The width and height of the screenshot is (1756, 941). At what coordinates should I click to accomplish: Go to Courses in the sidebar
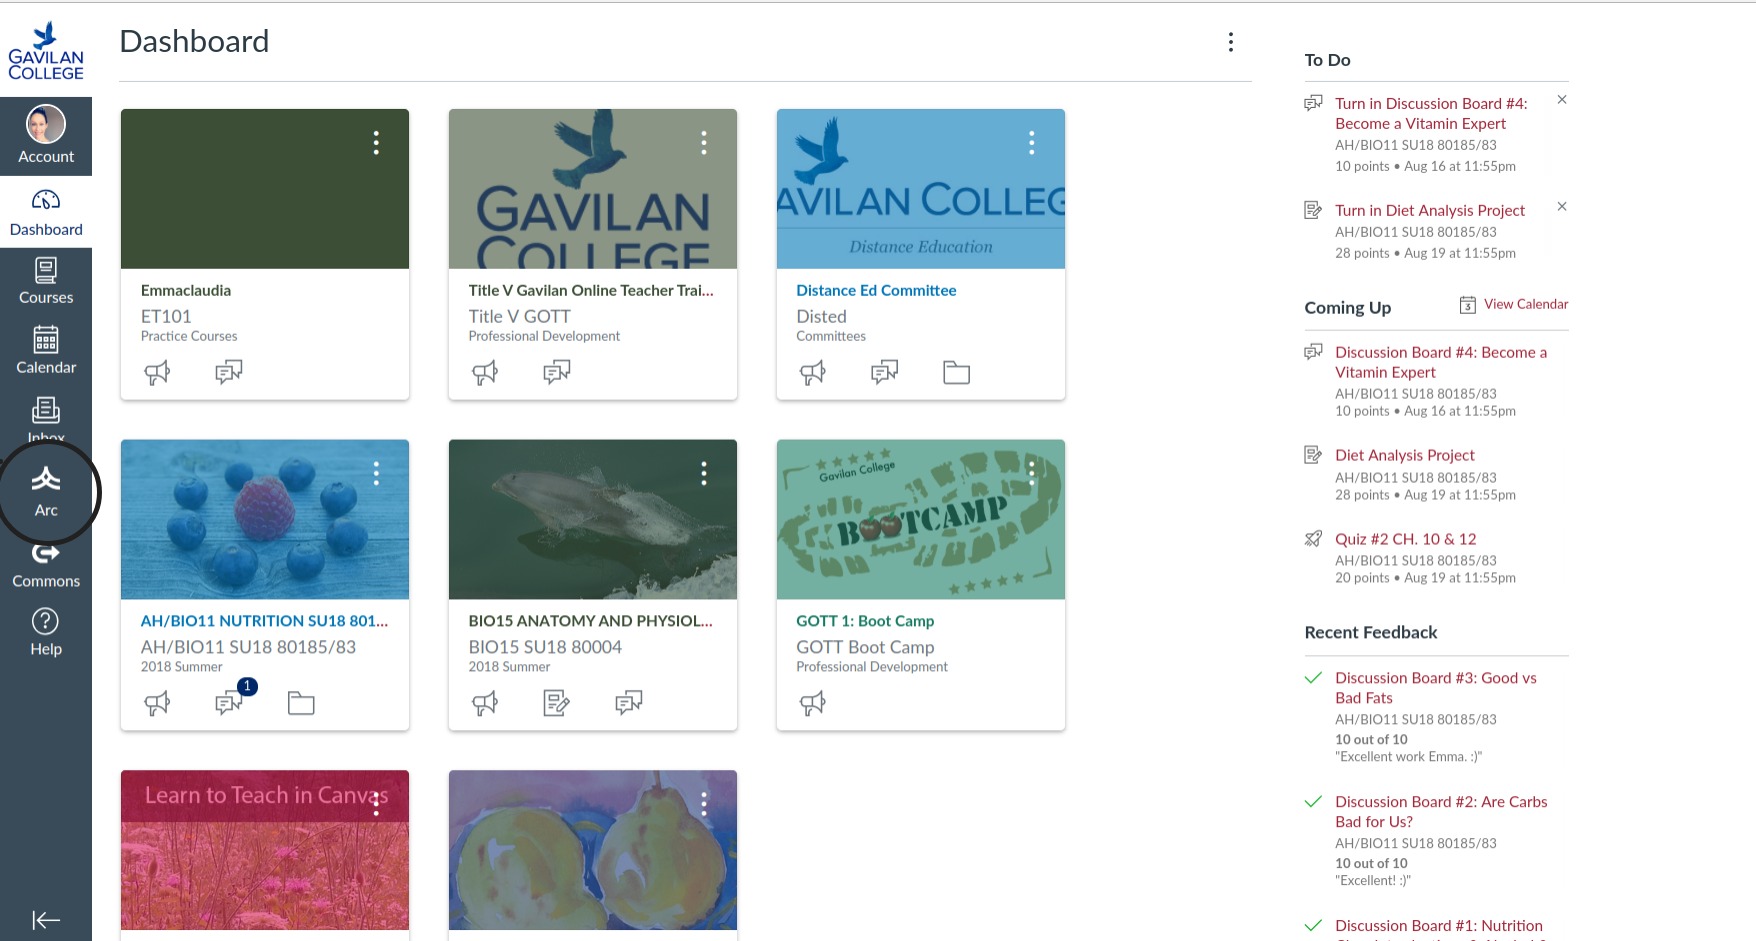click(x=46, y=281)
